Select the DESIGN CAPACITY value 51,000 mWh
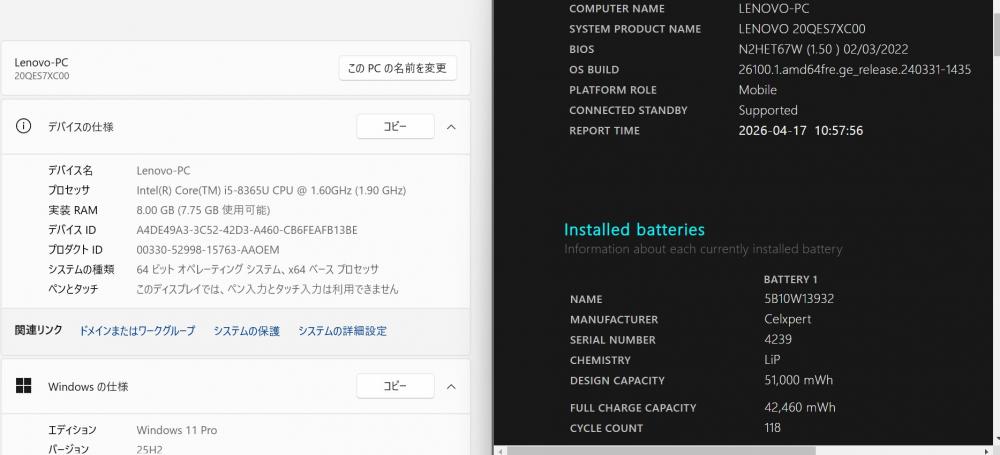Viewport: 1000px width, 455px height. tap(798, 380)
